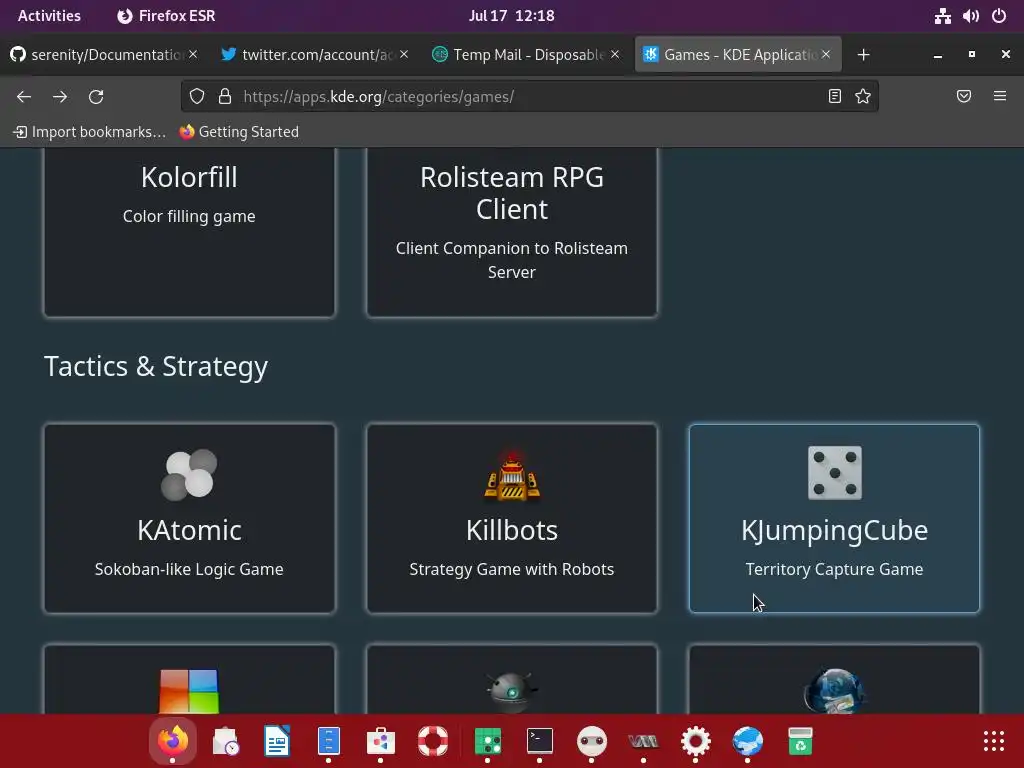Viewport: 1024px width, 768px height.
Task: Open the KAtomic game card
Action: coord(189,519)
